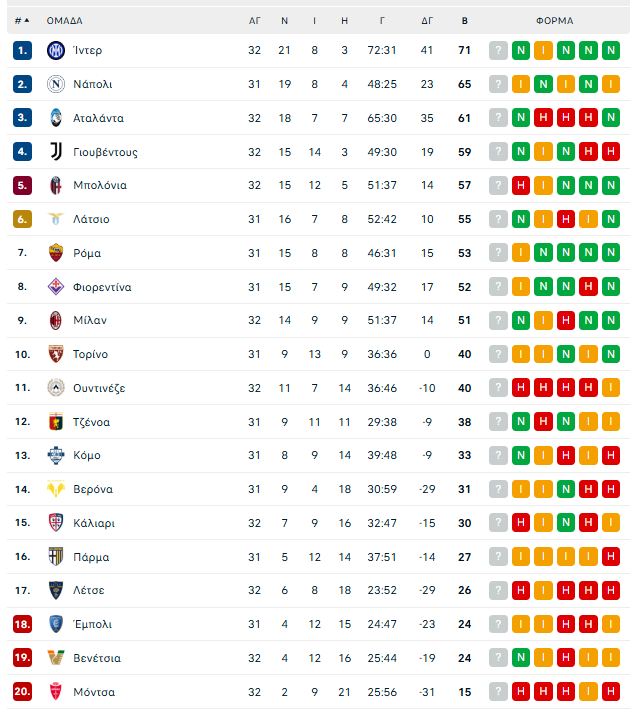This screenshot has width=634, height=718.
Task: Click Inter's grey question-mark next match badge
Action: point(498,50)
